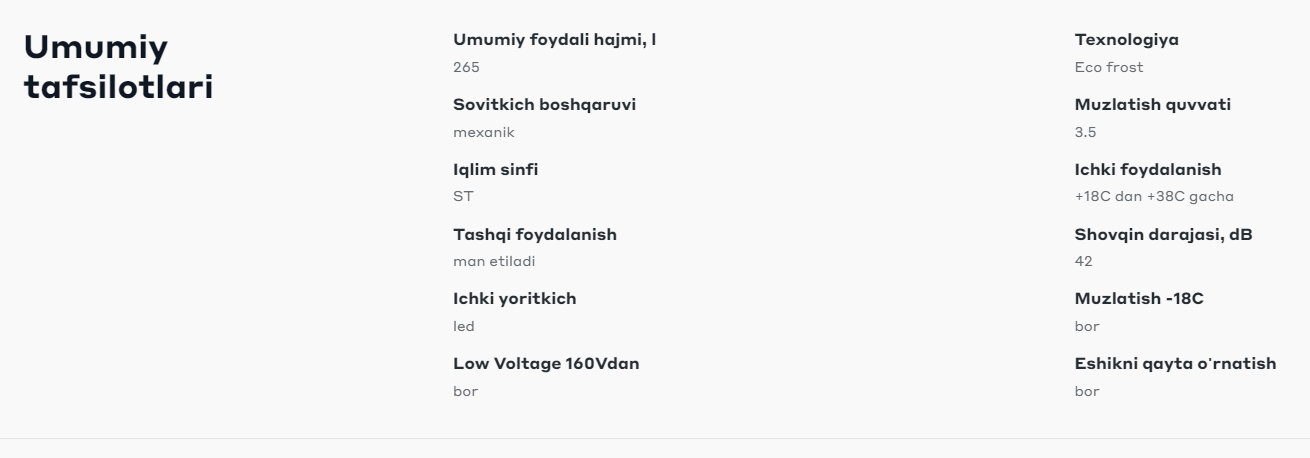Click the "Umumiy tafsilotlari" section heading
Viewport: 1310px width, 458px height.
coord(118,66)
